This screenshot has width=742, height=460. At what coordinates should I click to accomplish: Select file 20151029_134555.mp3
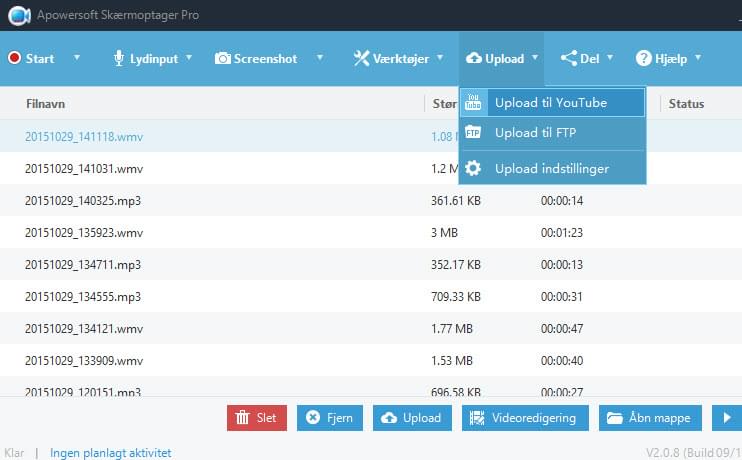[x=83, y=297]
